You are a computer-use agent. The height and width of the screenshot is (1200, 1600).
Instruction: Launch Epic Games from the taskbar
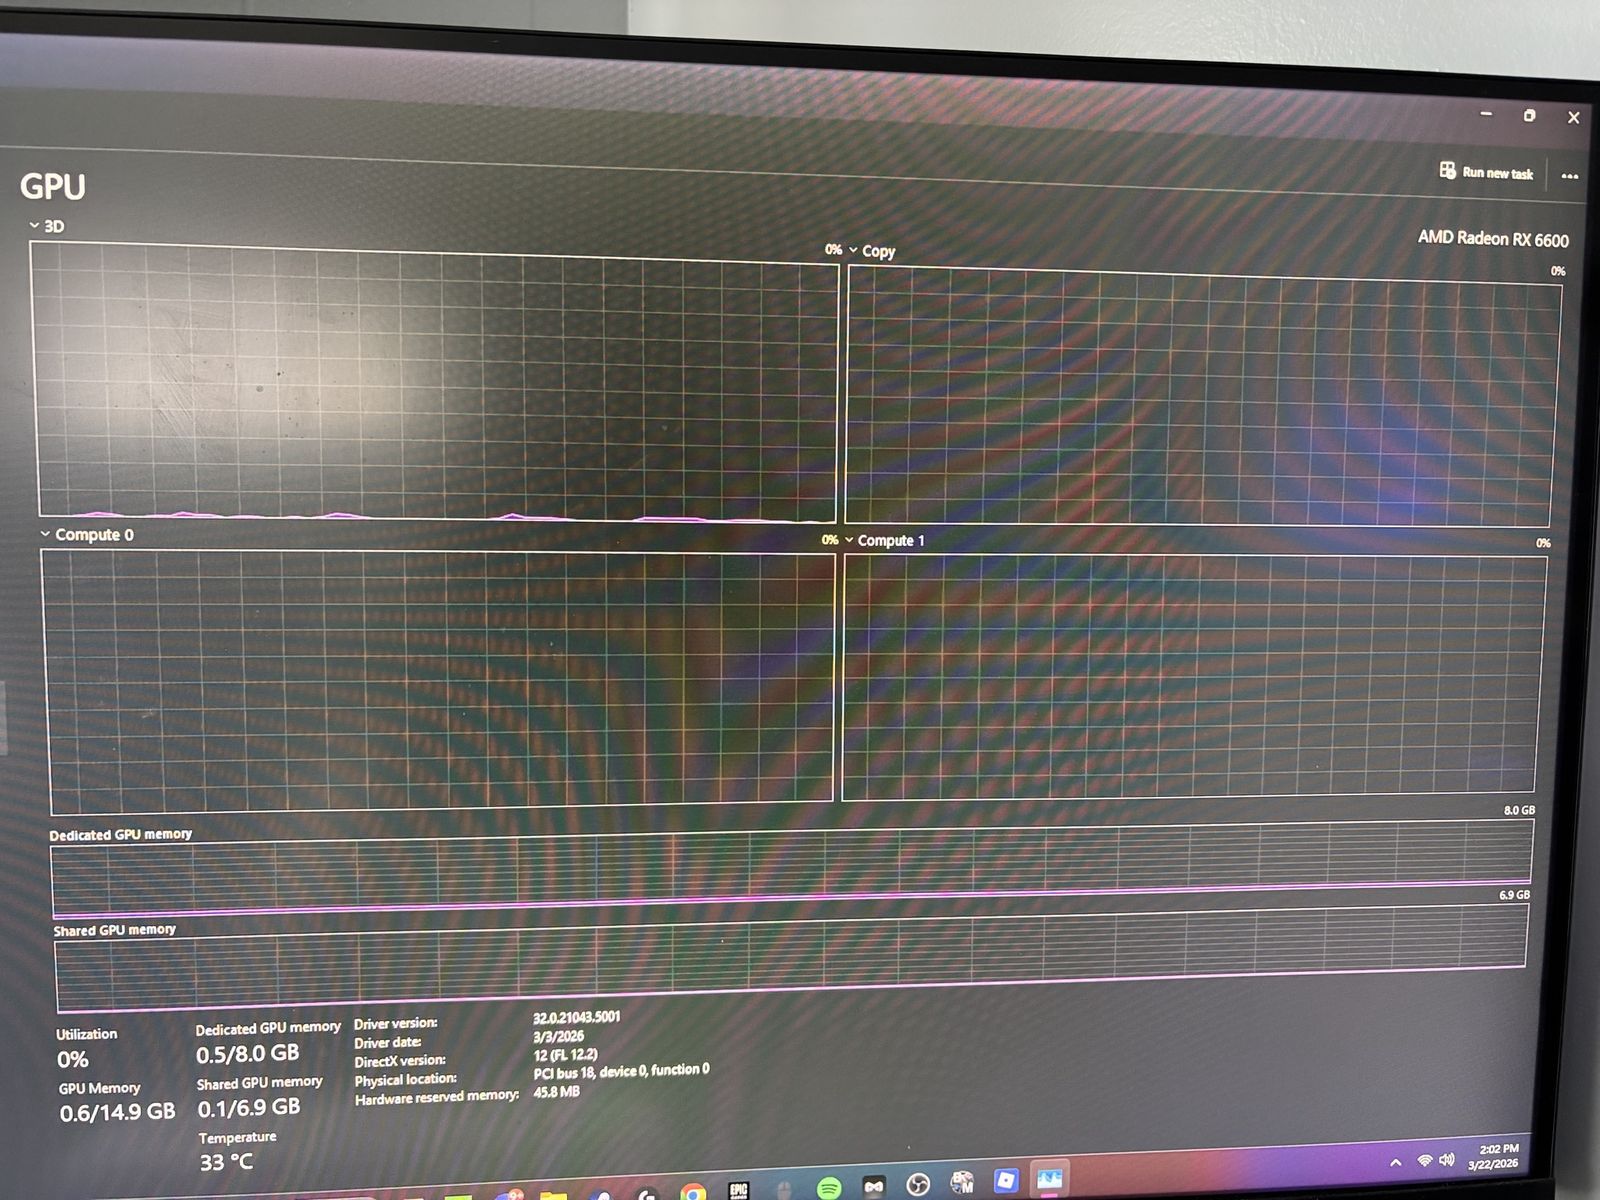739,1189
